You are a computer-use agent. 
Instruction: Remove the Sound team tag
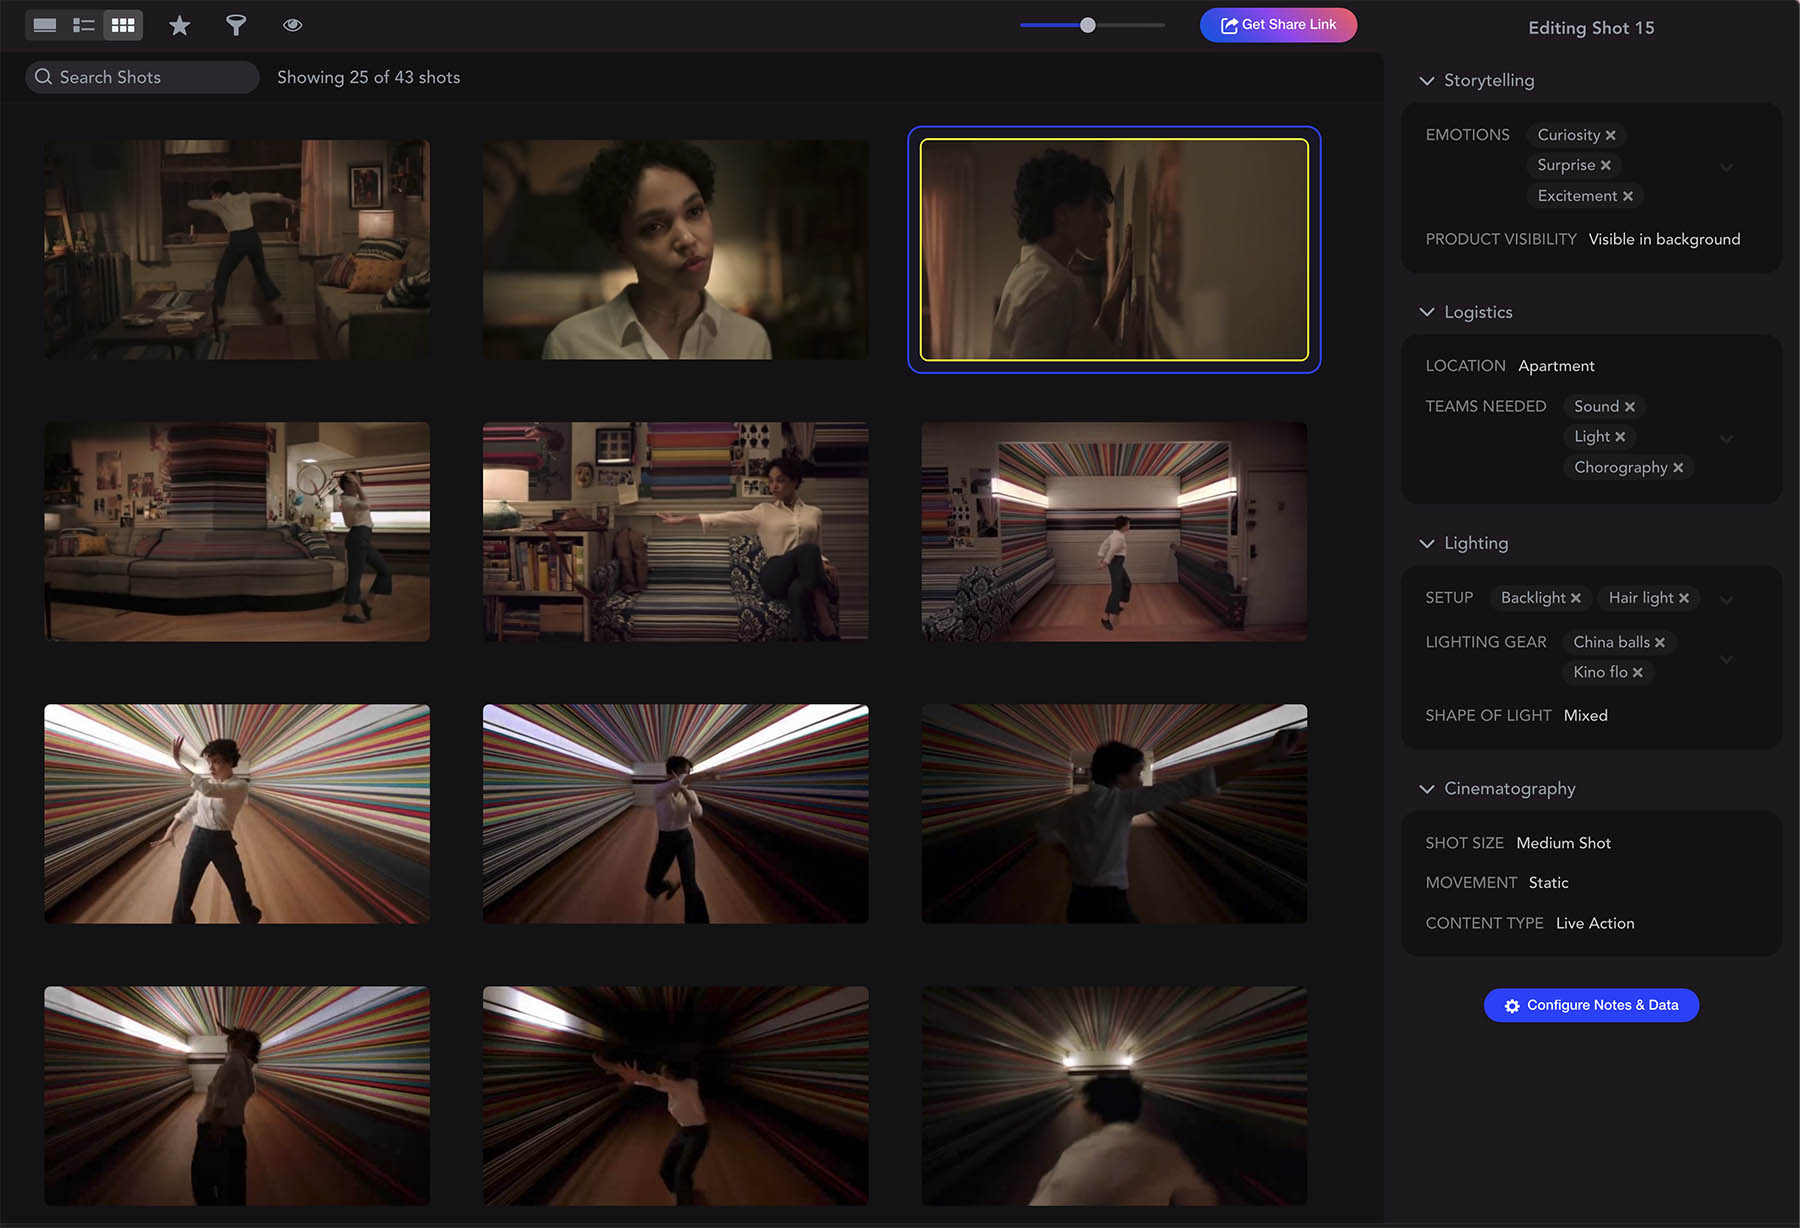click(1630, 406)
